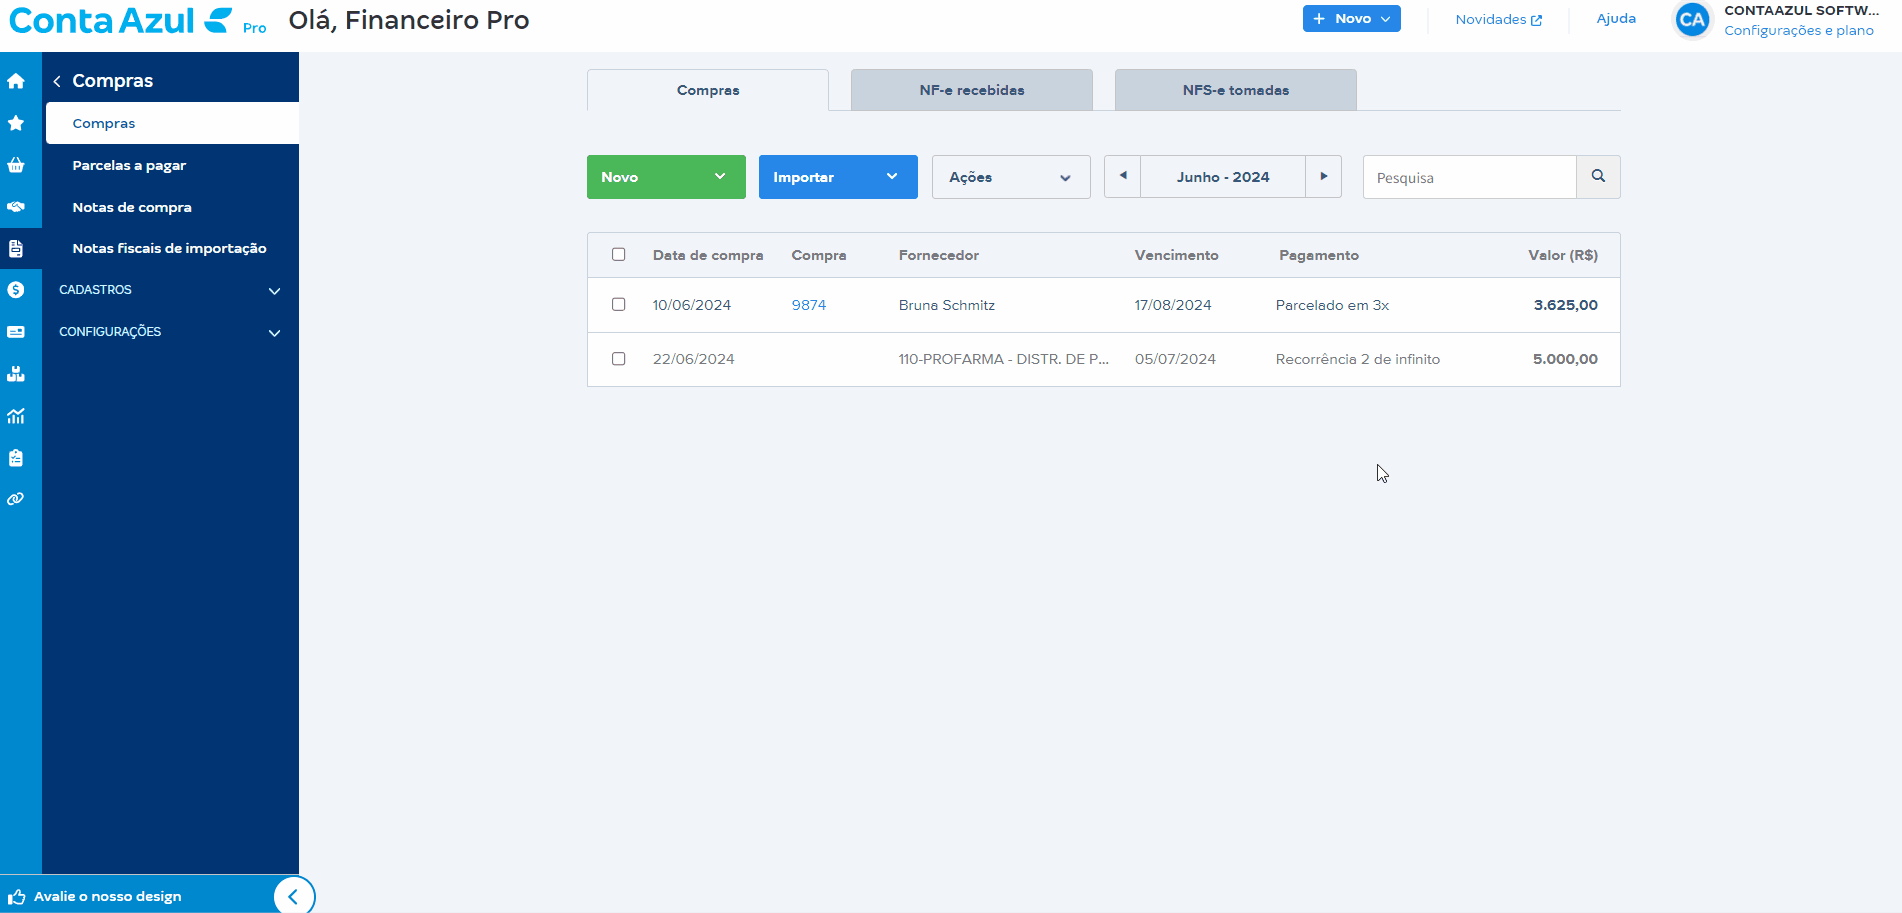Open the 10/06/2024 purchase date link

pyautogui.click(x=692, y=305)
